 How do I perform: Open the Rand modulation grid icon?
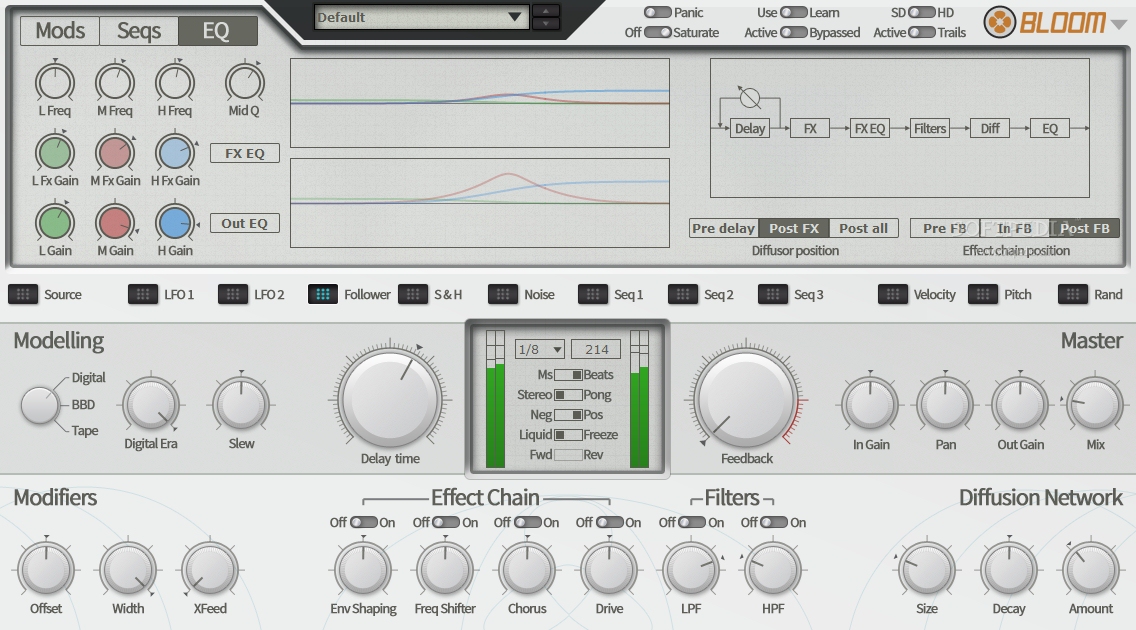click(x=1072, y=294)
